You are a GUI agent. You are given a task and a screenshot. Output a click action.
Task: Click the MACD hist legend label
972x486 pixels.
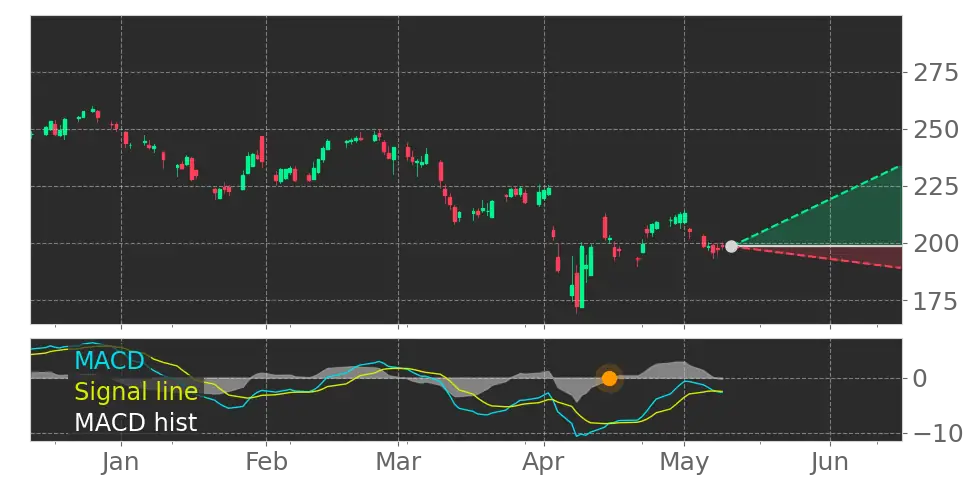[136, 422]
